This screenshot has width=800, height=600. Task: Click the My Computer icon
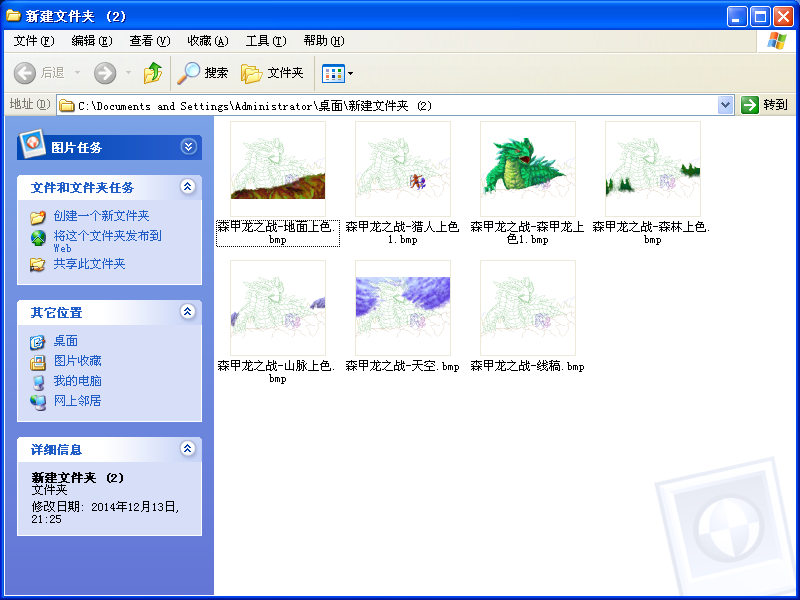click(38, 382)
